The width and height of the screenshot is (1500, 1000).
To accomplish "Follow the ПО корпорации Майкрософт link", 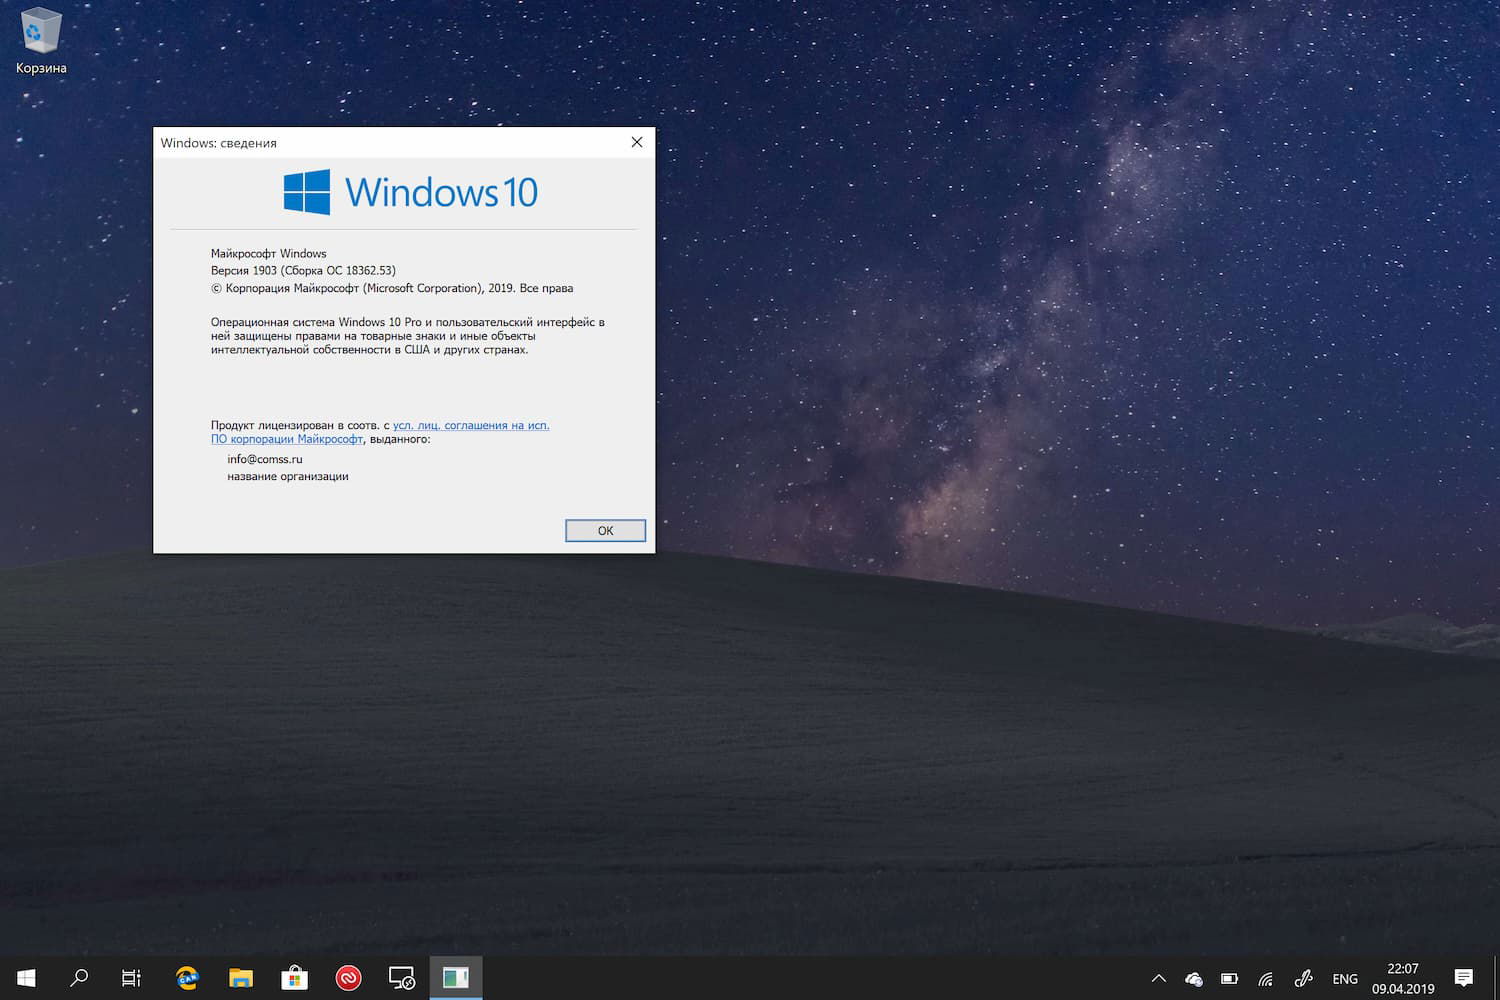I will tap(286, 438).
